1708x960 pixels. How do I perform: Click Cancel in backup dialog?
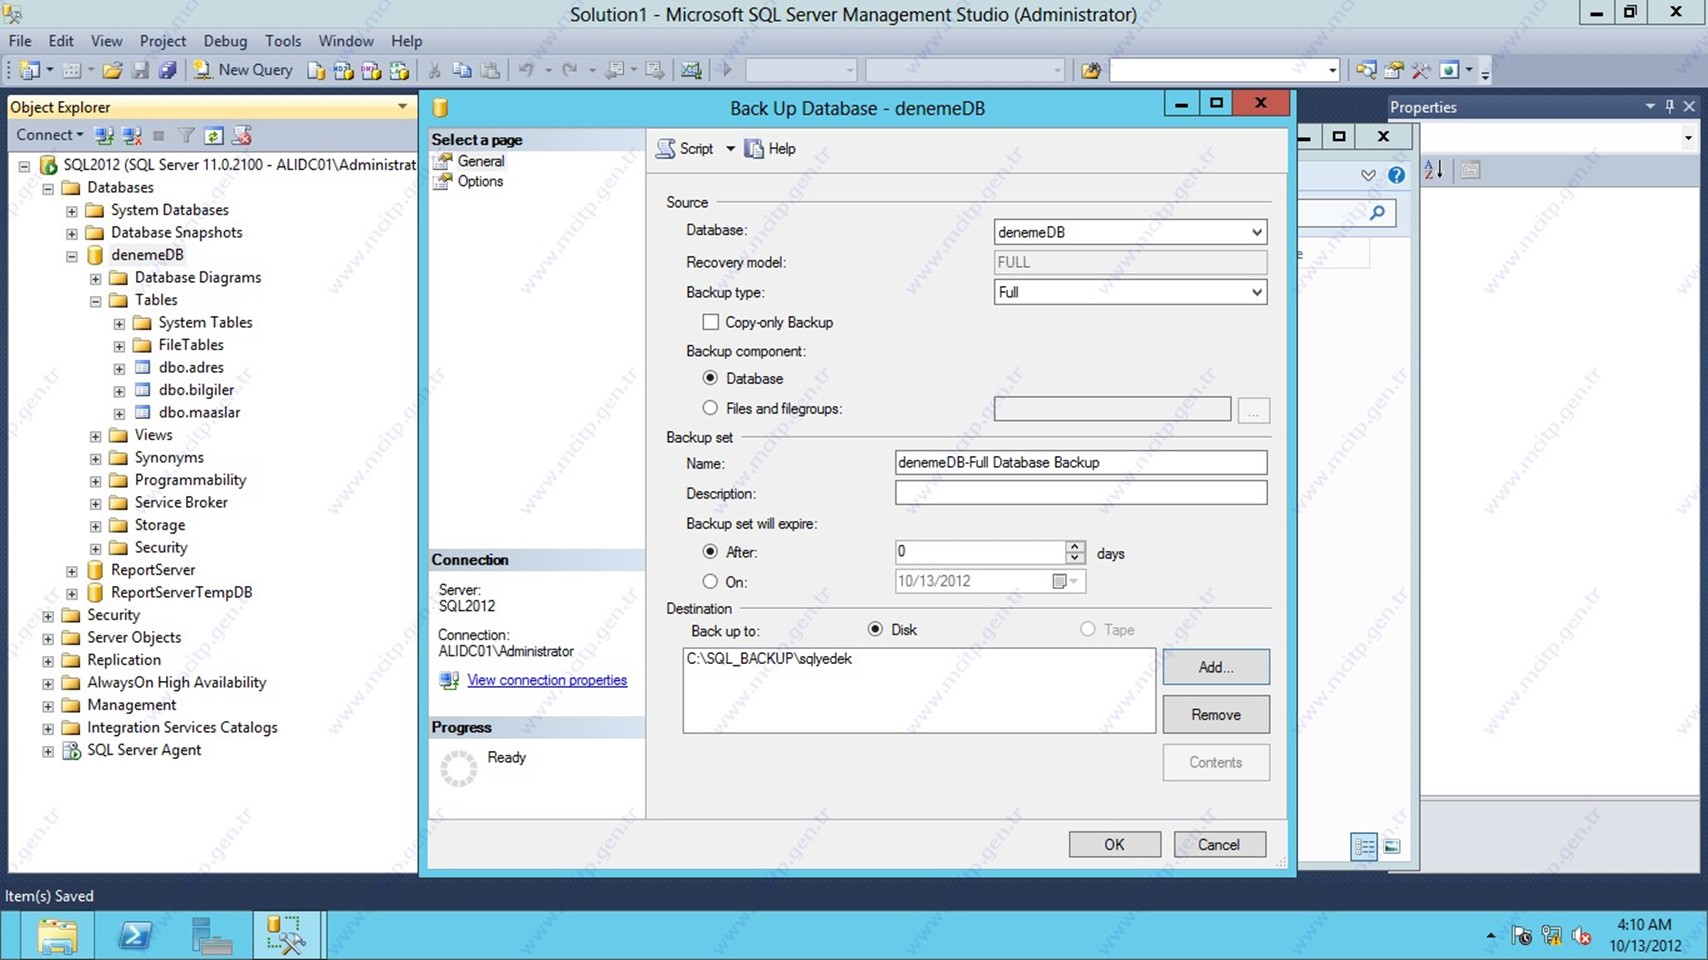[1219, 844]
